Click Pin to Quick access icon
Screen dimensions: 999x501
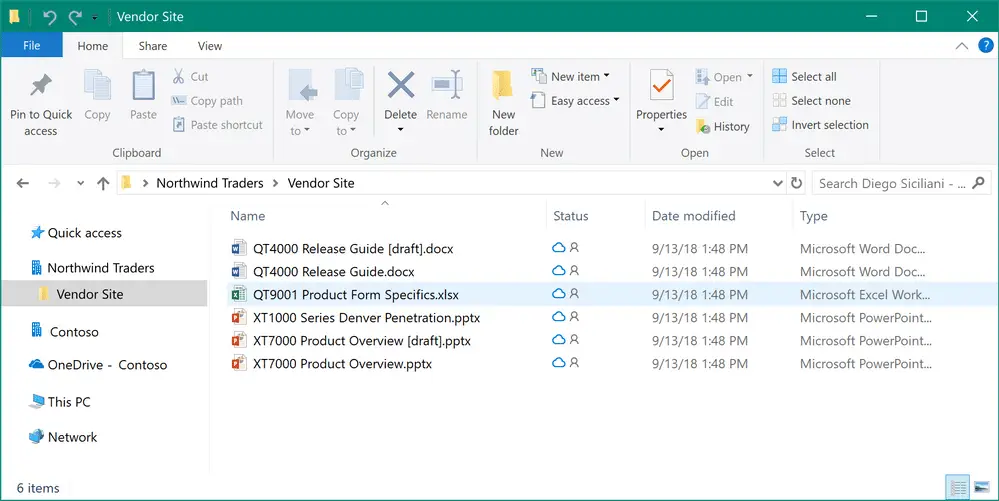pyautogui.click(x=41, y=85)
